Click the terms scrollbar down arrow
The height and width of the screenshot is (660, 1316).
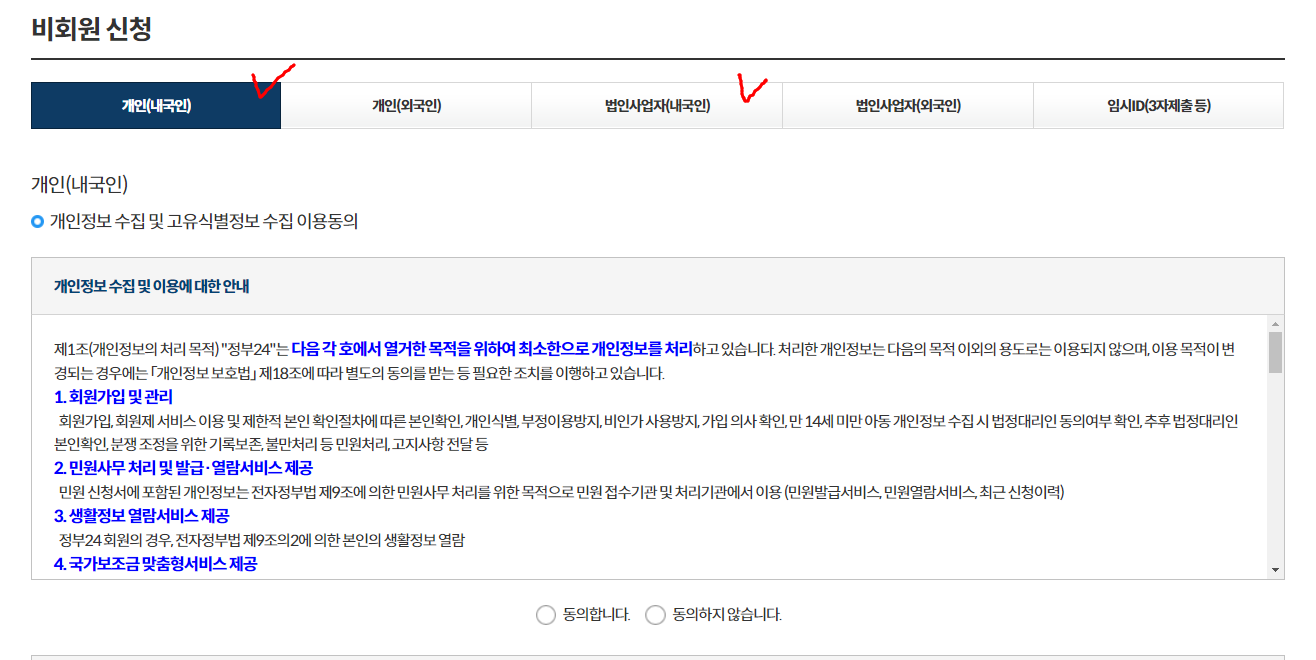pos(1275,570)
